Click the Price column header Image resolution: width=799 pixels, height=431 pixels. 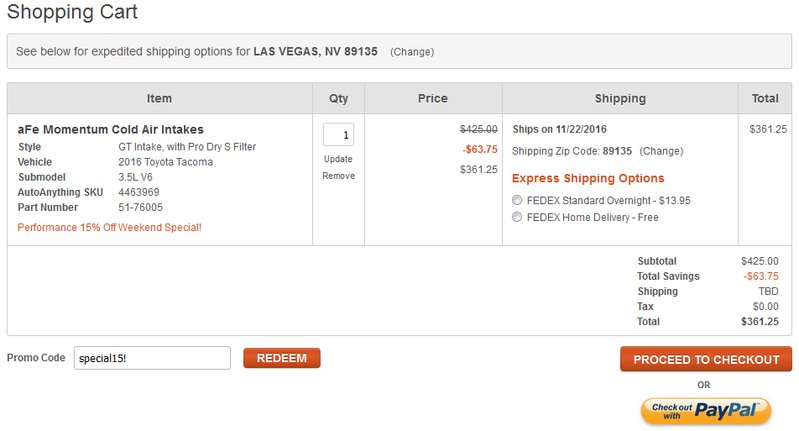pyautogui.click(x=433, y=98)
